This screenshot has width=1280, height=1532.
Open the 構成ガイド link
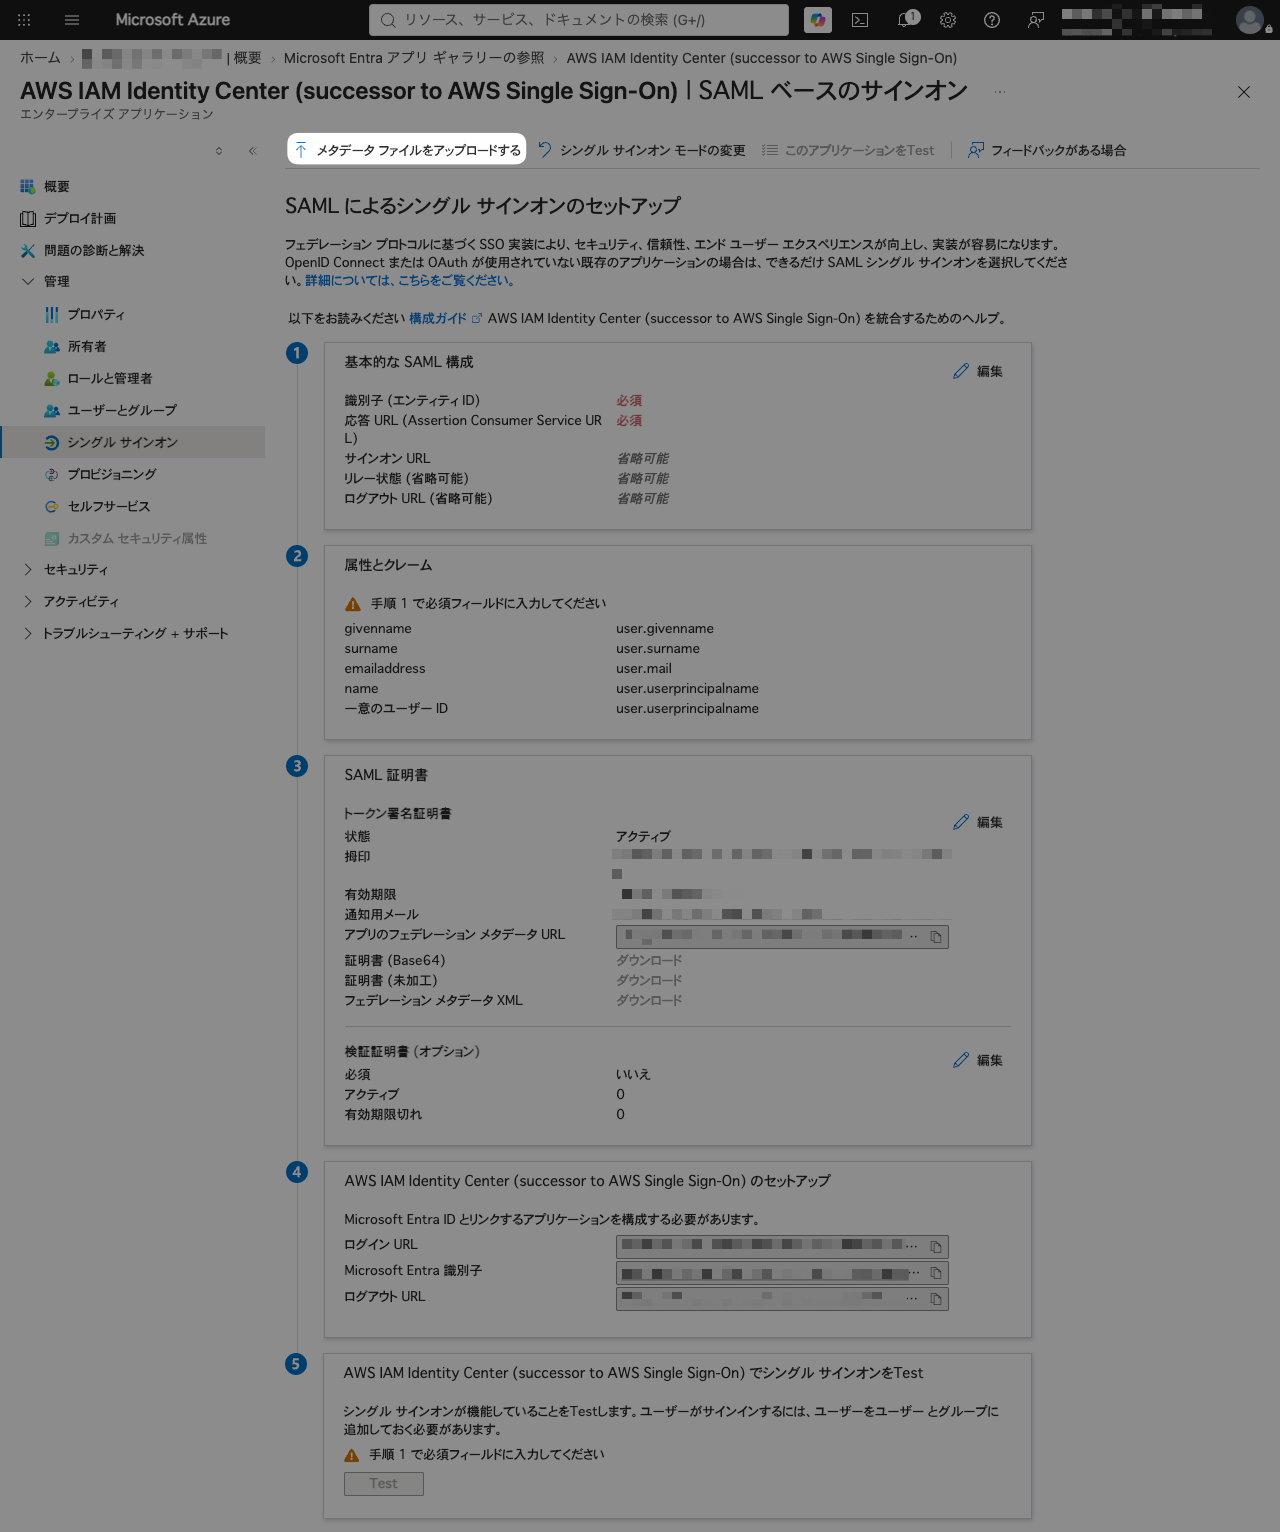click(x=438, y=318)
